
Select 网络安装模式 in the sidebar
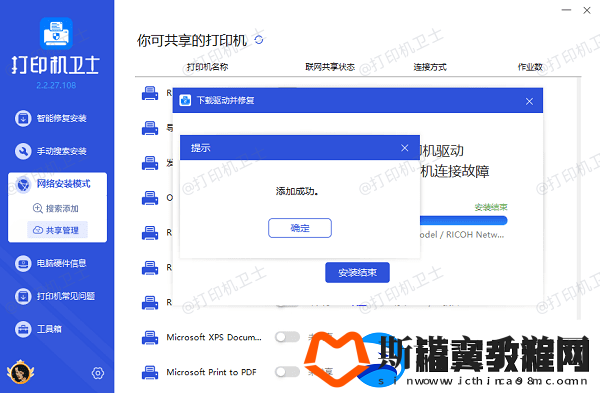point(57,184)
